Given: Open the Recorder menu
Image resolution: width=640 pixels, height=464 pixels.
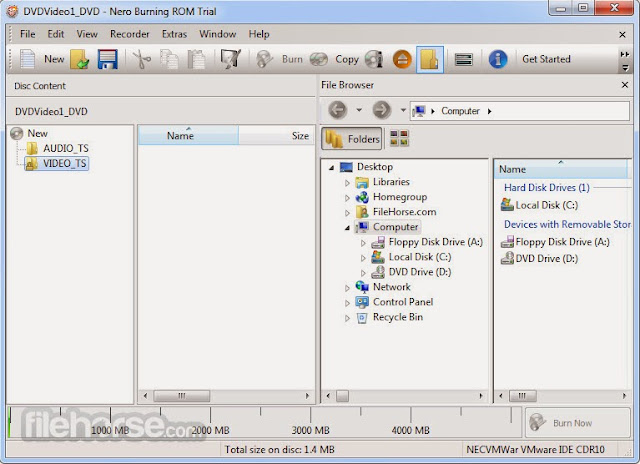Looking at the screenshot, I should pos(129,34).
